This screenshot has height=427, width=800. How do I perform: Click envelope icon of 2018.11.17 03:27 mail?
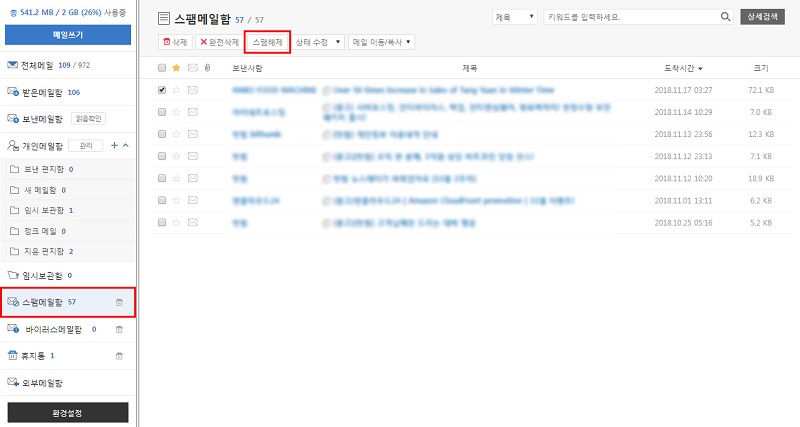[192, 90]
